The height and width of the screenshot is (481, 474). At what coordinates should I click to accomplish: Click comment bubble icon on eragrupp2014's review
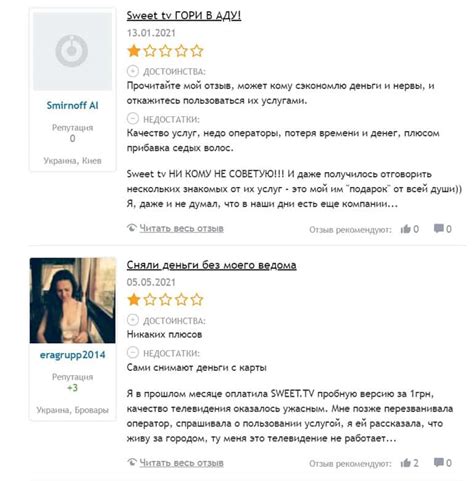click(x=439, y=462)
